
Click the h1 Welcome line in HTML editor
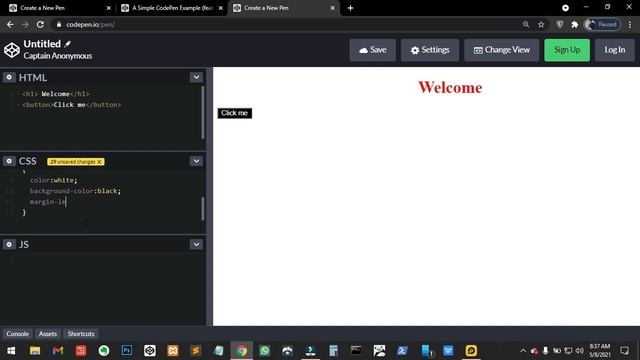pos(56,94)
